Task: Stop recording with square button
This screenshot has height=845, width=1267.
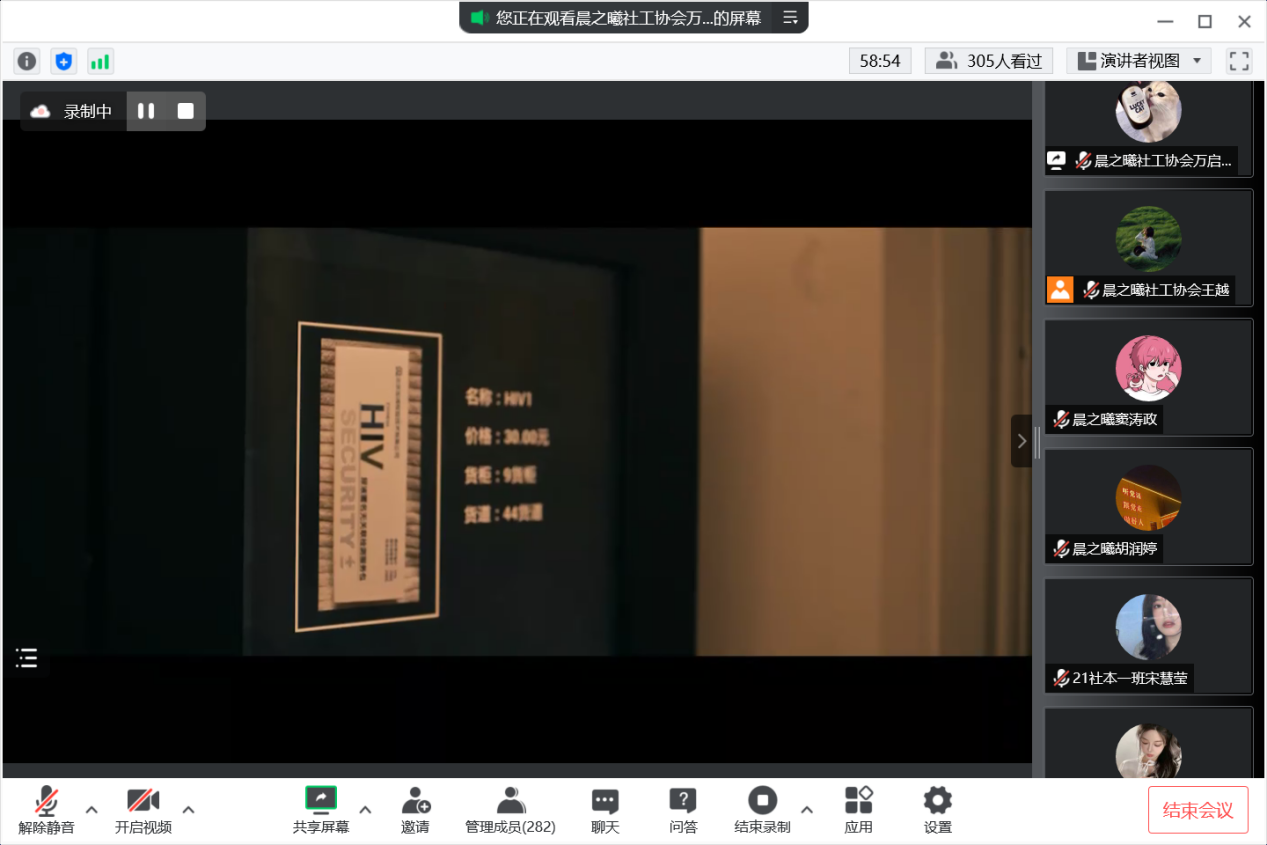Action: (186, 111)
